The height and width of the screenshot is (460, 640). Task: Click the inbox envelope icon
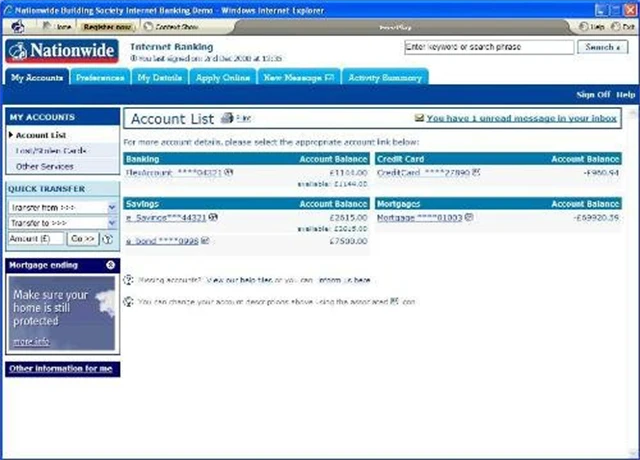419,118
